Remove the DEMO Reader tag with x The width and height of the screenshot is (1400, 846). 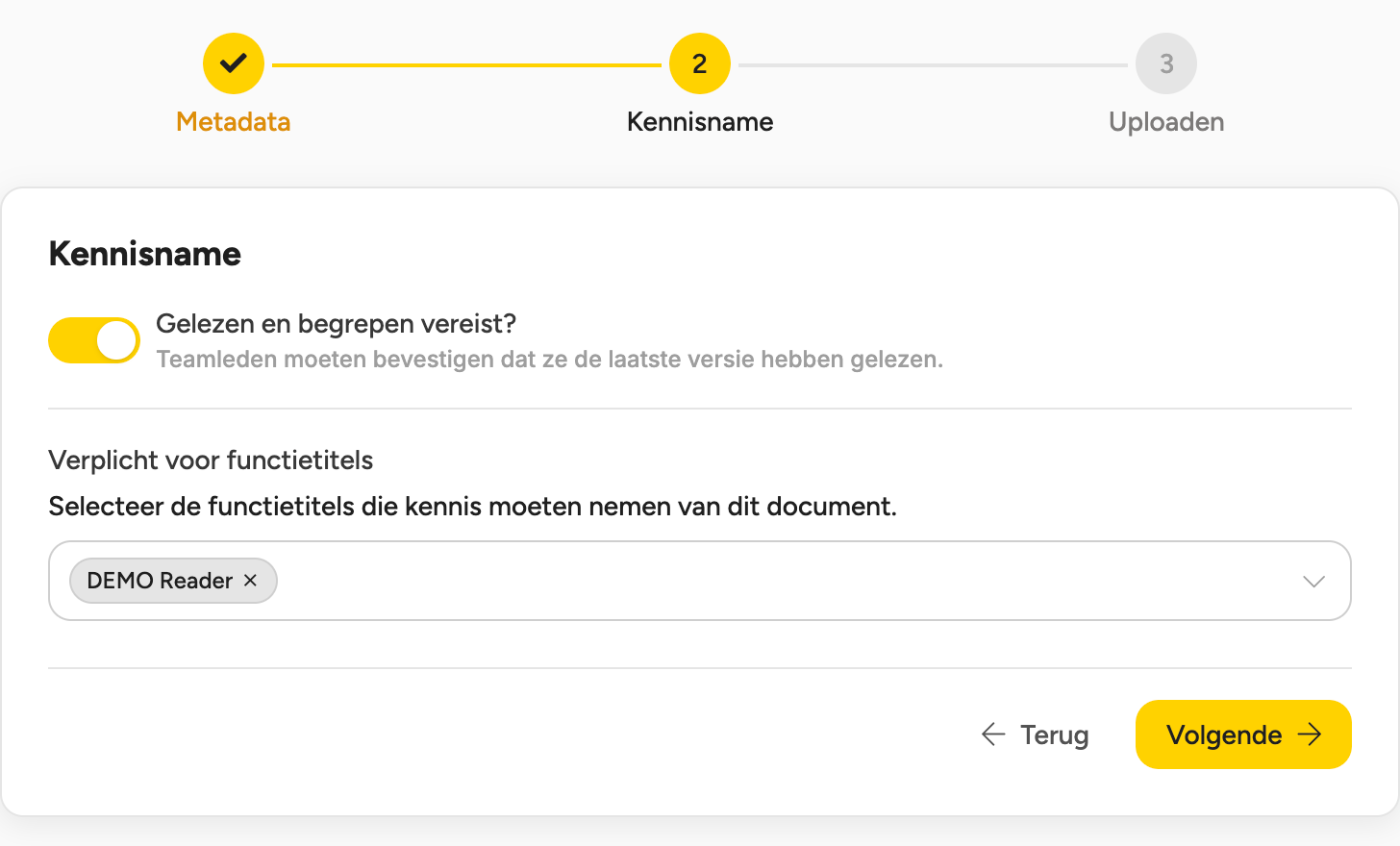pyautogui.click(x=251, y=581)
